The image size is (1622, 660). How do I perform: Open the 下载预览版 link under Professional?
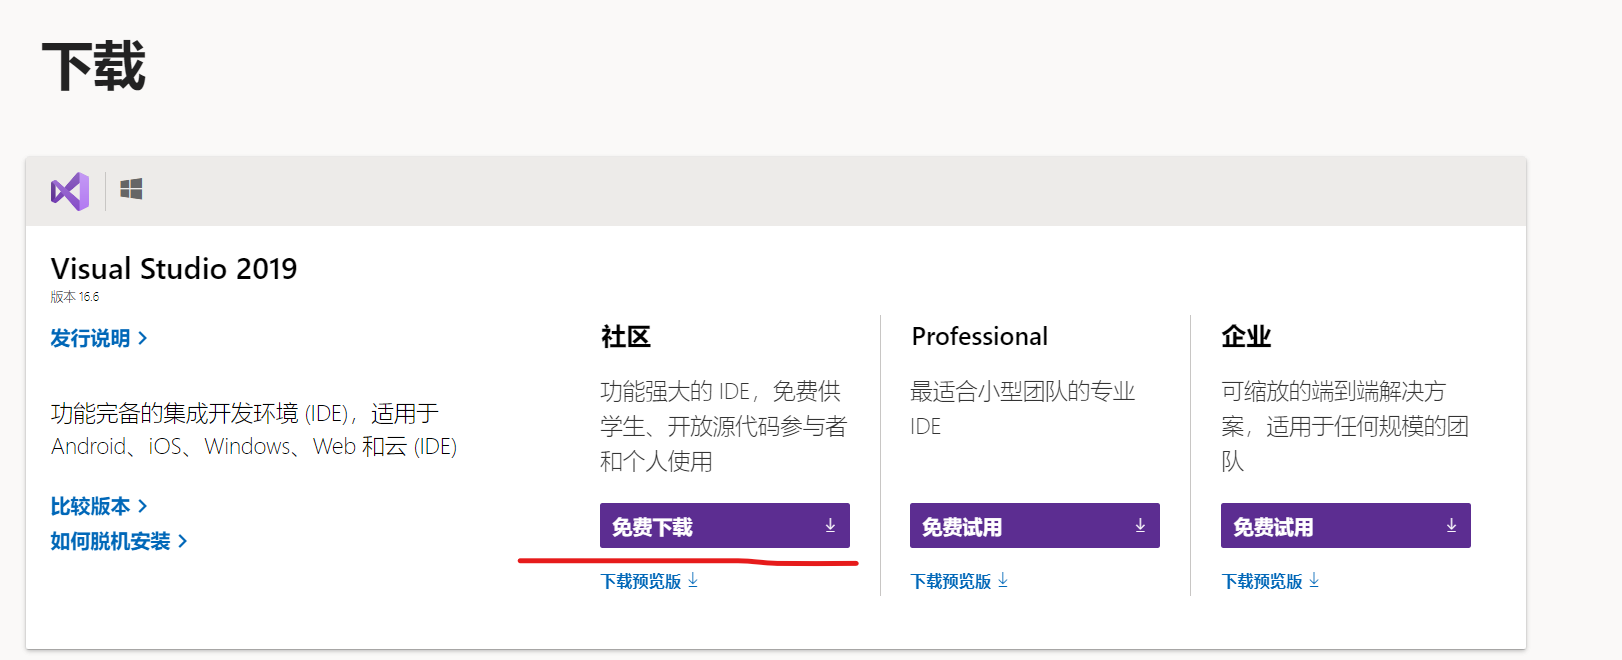pyautogui.click(x=959, y=581)
